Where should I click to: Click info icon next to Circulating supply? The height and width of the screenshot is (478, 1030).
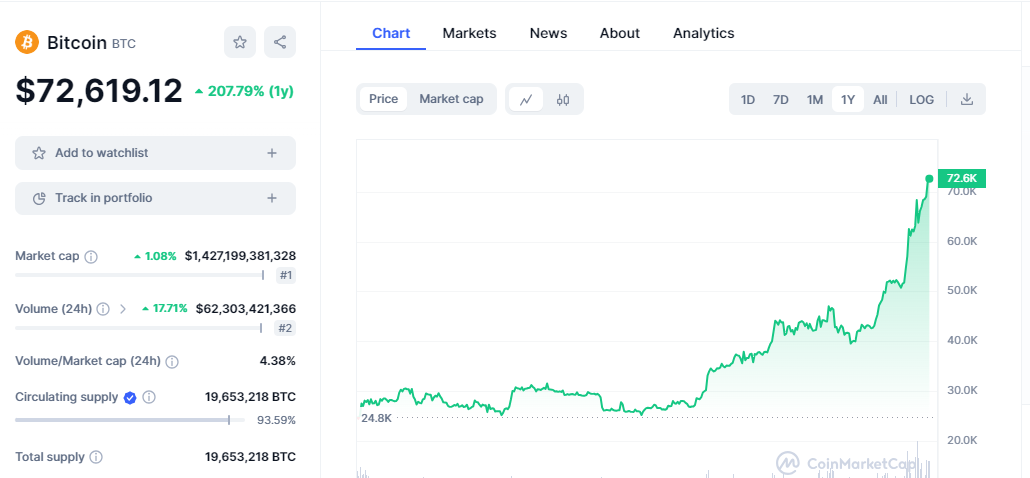[x=149, y=397]
